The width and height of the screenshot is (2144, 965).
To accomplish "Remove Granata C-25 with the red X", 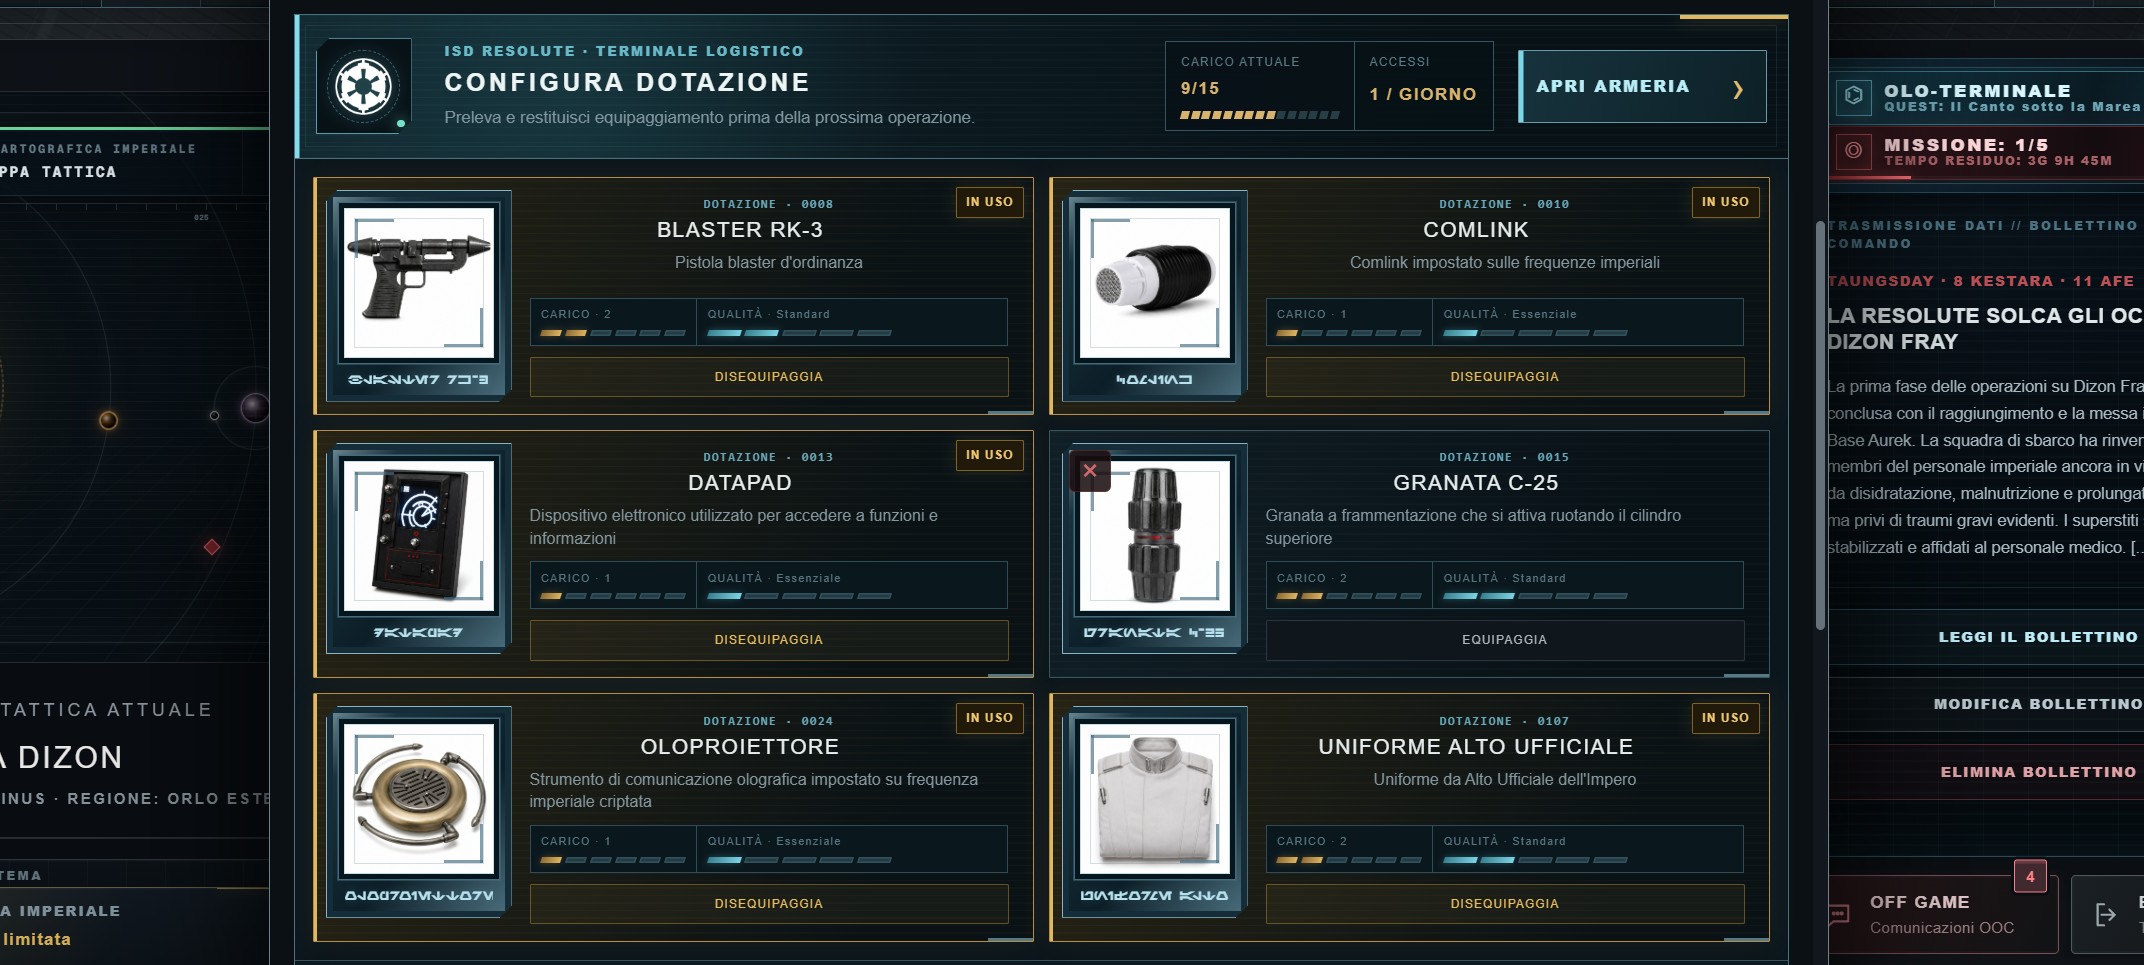I will (x=1090, y=471).
